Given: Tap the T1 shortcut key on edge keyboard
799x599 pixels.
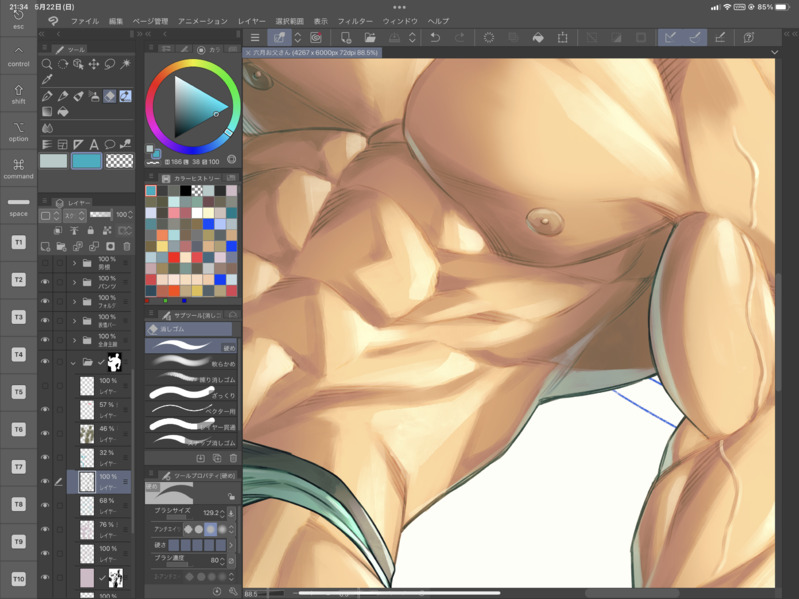Looking at the screenshot, I should click(18, 242).
